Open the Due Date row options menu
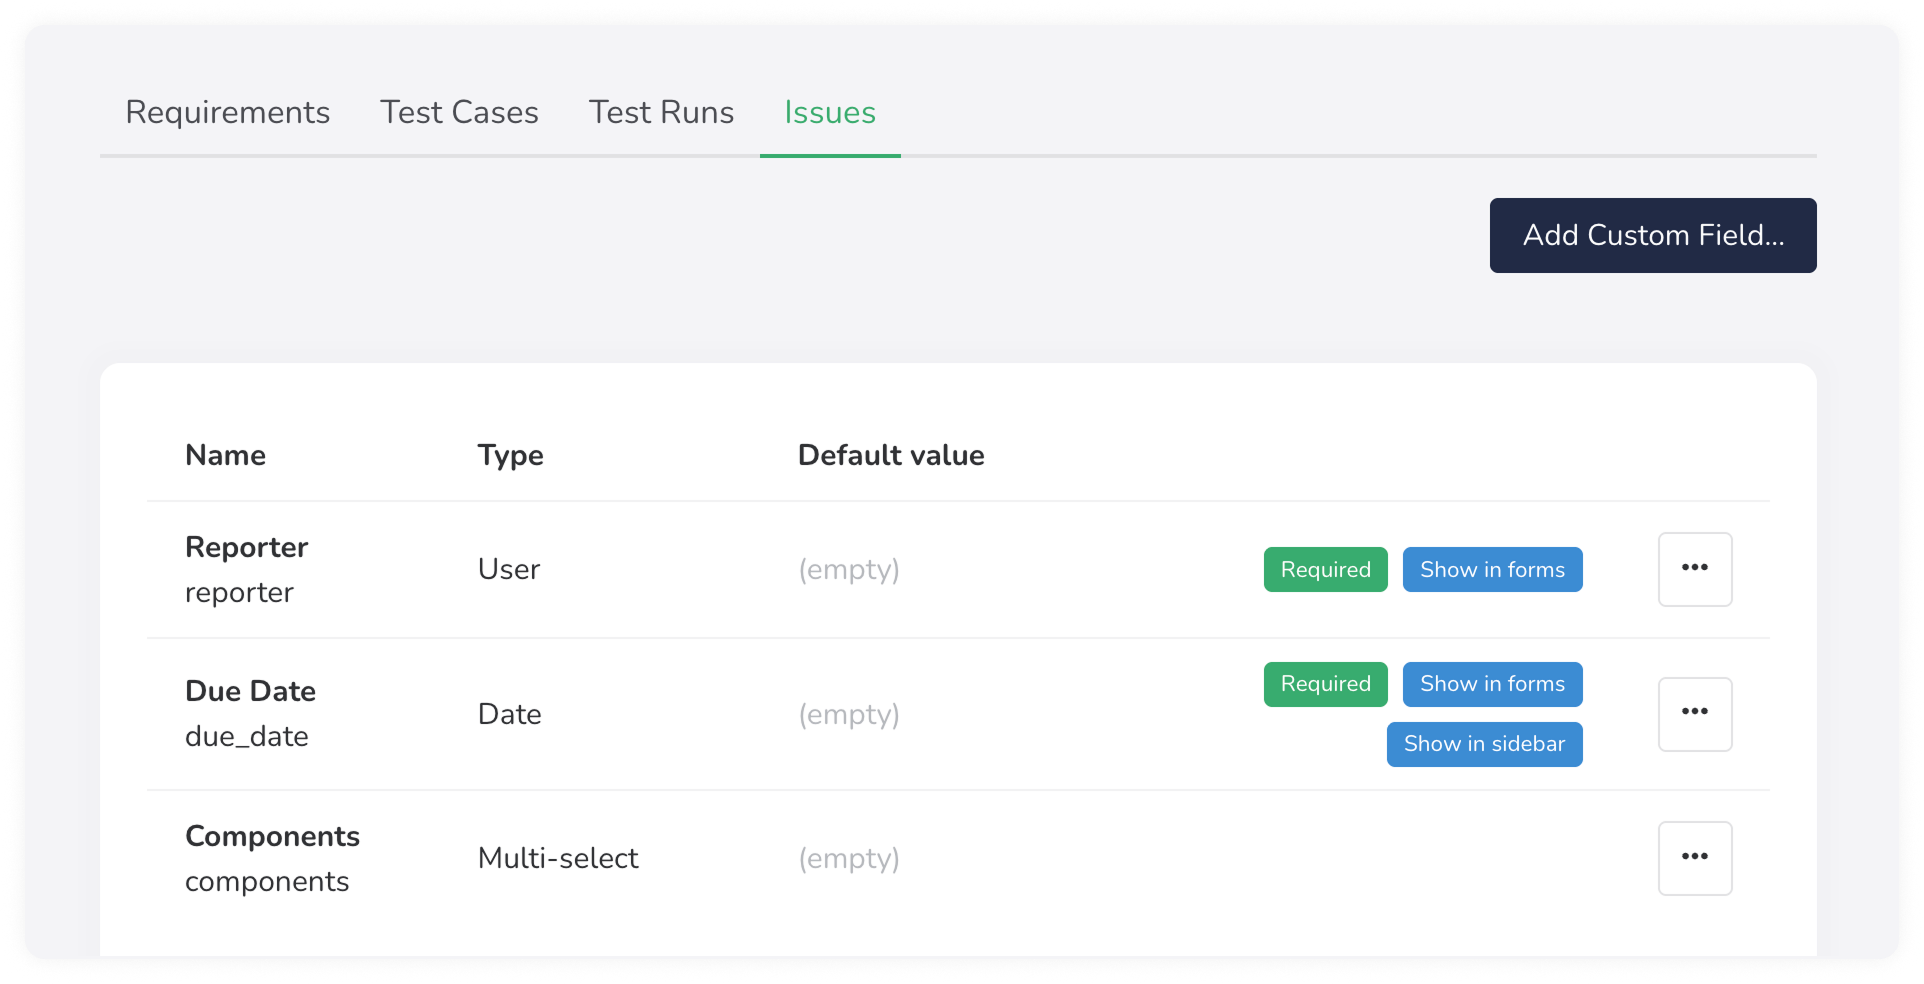1924x984 pixels. pyautogui.click(x=1694, y=713)
